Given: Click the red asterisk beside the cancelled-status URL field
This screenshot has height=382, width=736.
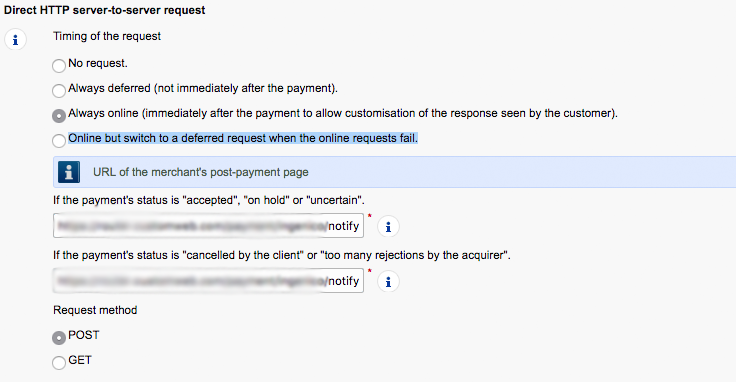Looking at the screenshot, I should [x=369, y=271].
